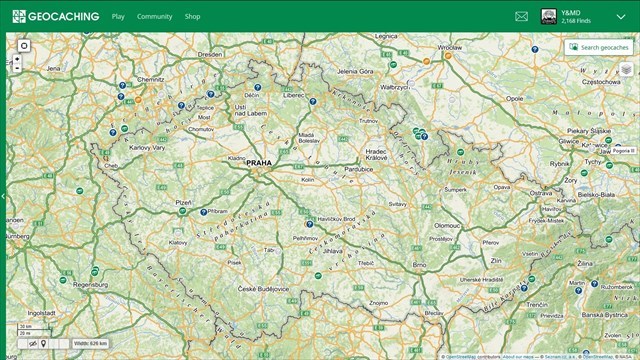Select the mystery cache left of Teplice

click(181, 105)
